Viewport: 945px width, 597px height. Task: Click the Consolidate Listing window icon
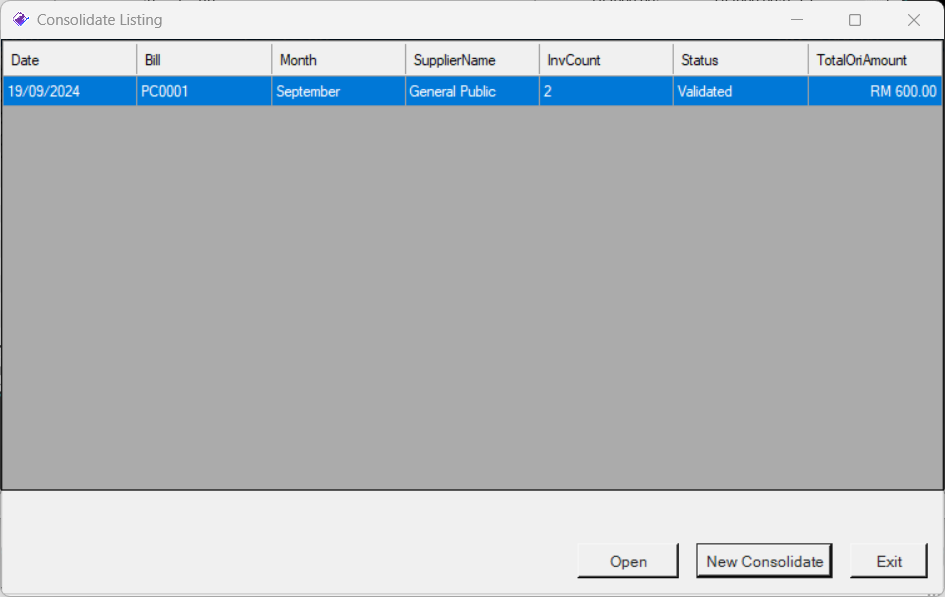(x=20, y=20)
